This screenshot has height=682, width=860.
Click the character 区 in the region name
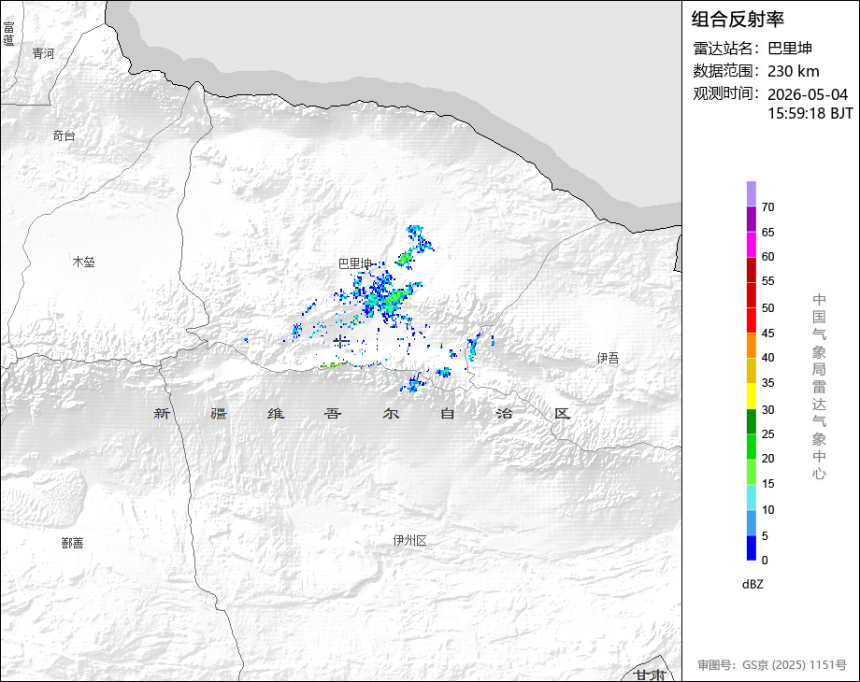point(562,413)
